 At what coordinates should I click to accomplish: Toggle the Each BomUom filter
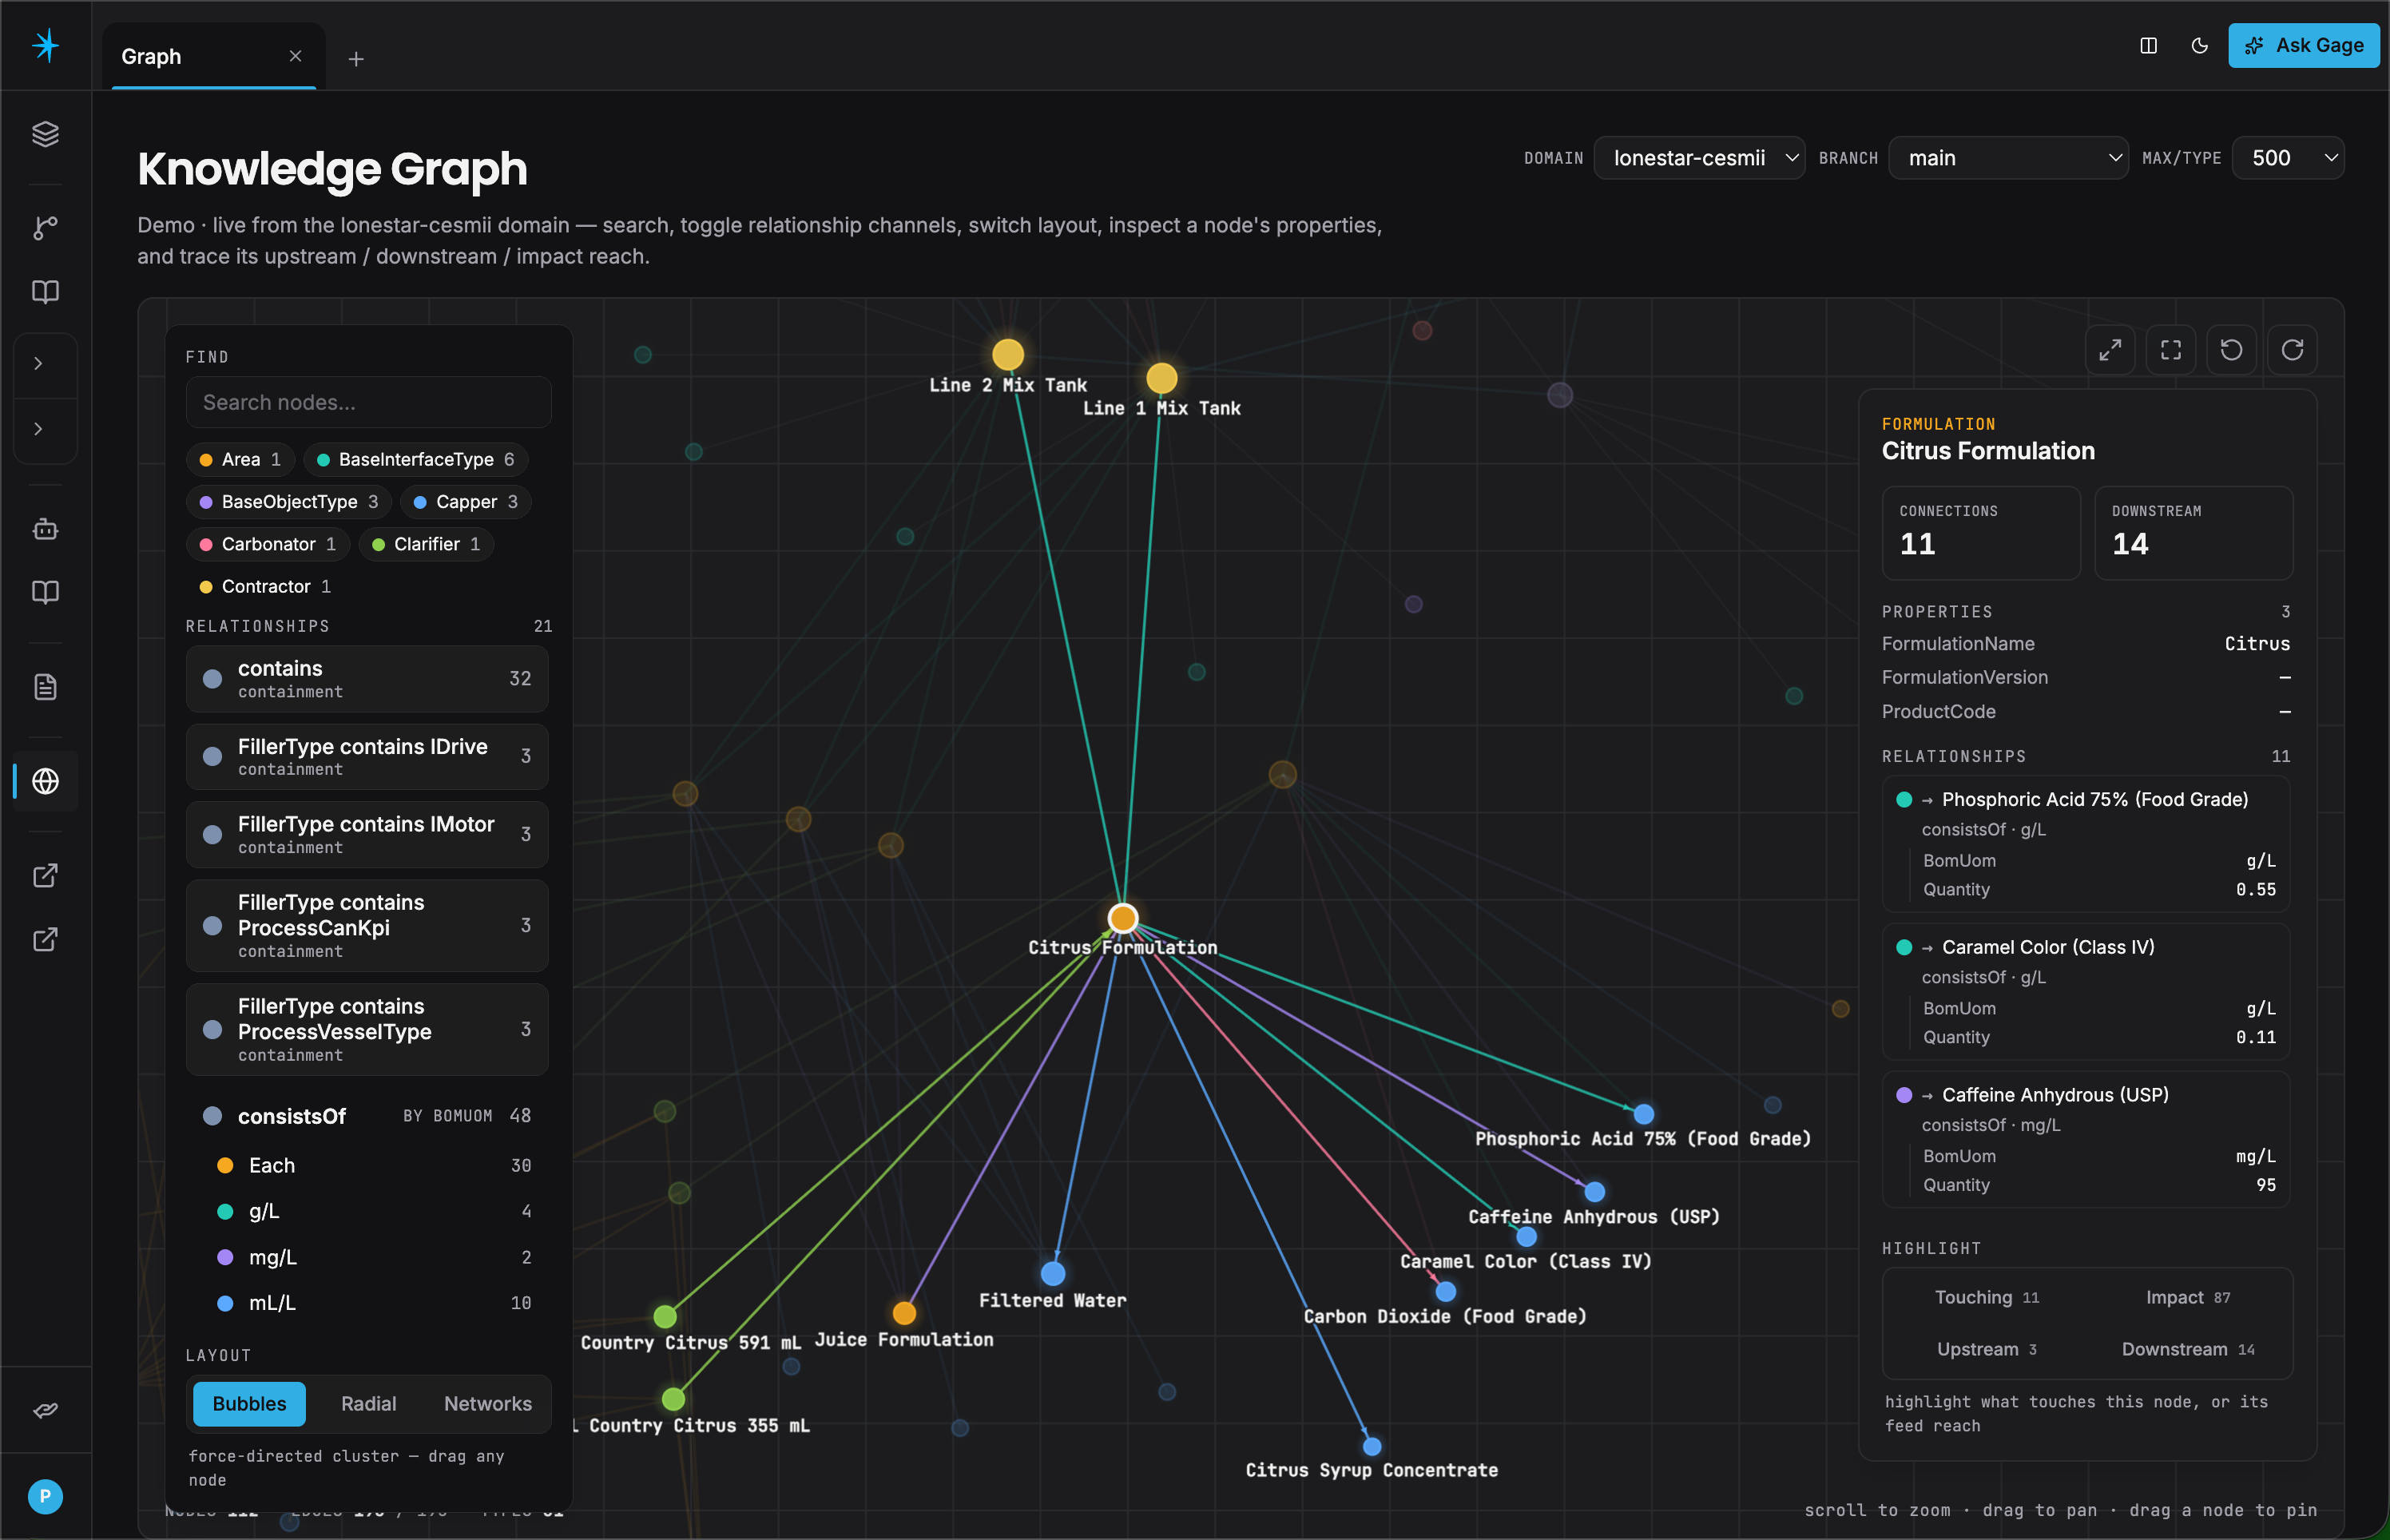[372, 1165]
